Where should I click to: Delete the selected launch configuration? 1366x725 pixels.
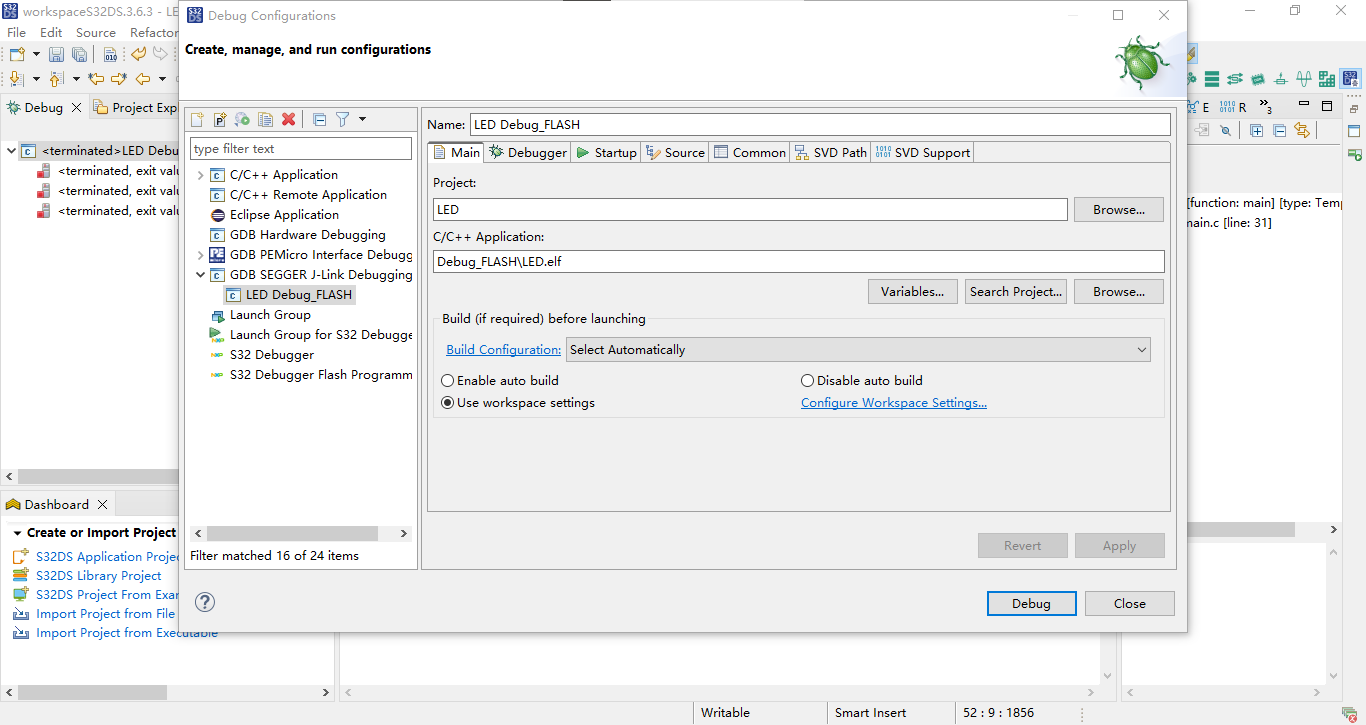coord(289,119)
